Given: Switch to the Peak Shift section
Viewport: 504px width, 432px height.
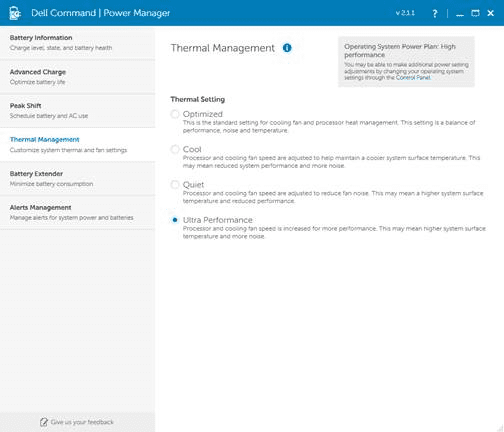Looking at the screenshot, I should [x=77, y=111].
